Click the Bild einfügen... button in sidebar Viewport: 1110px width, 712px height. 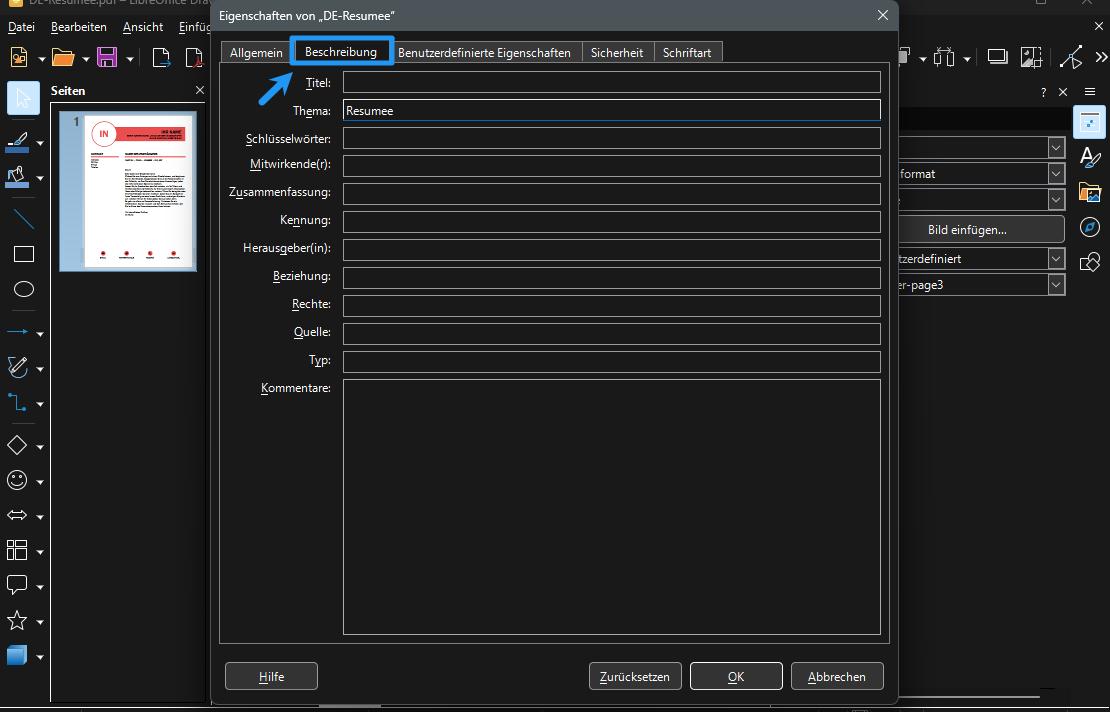point(982,229)
